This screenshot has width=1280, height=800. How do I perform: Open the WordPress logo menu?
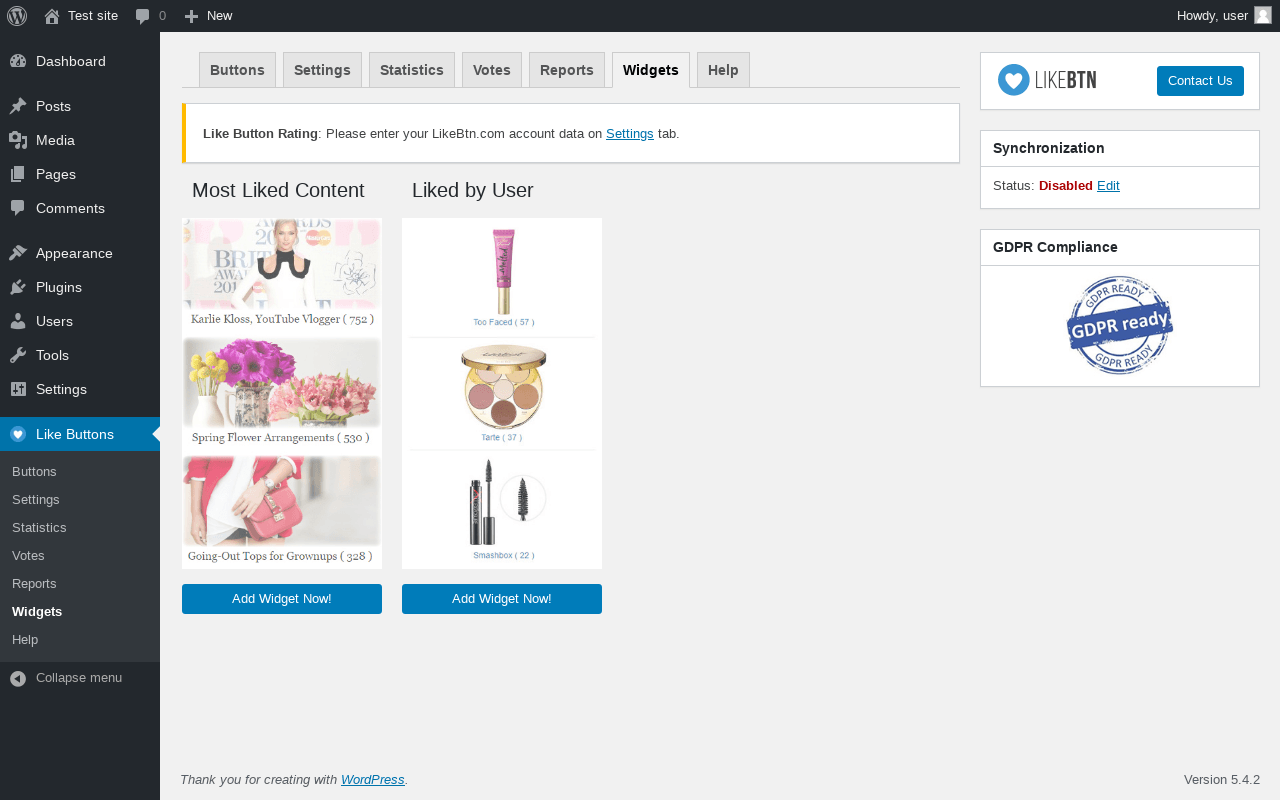(17, 16)
